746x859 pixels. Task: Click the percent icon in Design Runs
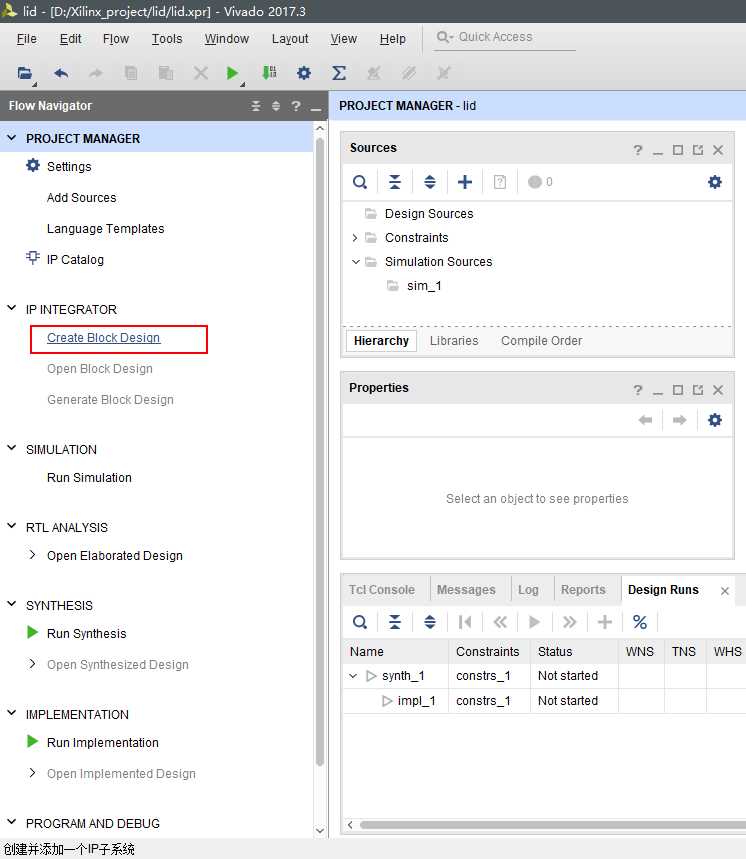[x=640, y=622]
